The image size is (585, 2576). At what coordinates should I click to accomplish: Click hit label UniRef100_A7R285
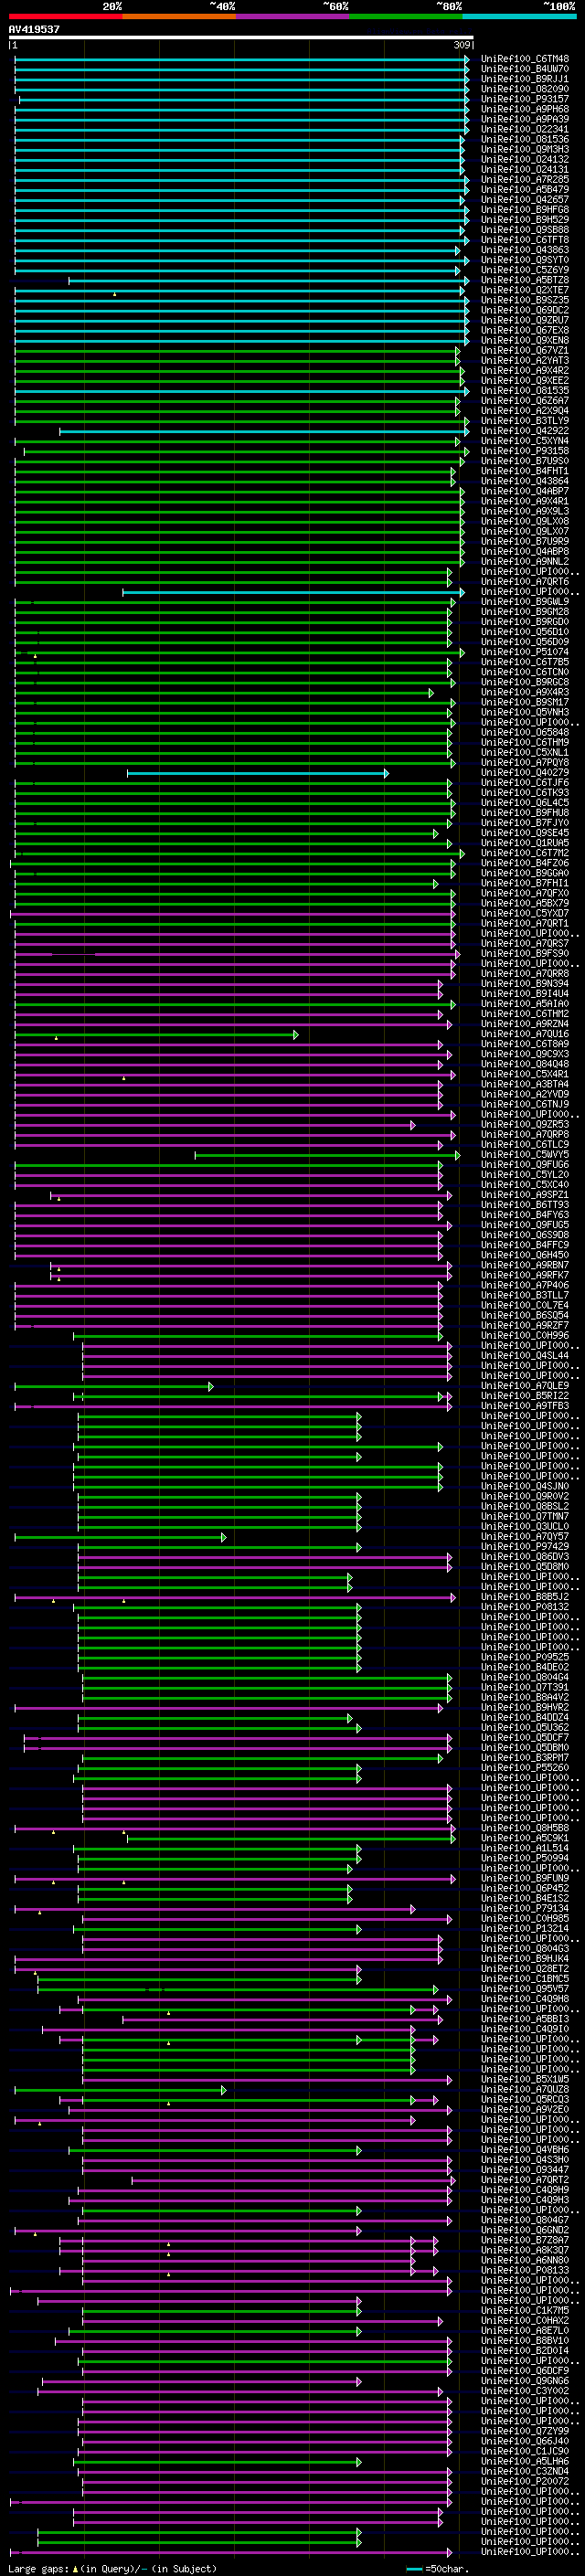tap(525, 179)
